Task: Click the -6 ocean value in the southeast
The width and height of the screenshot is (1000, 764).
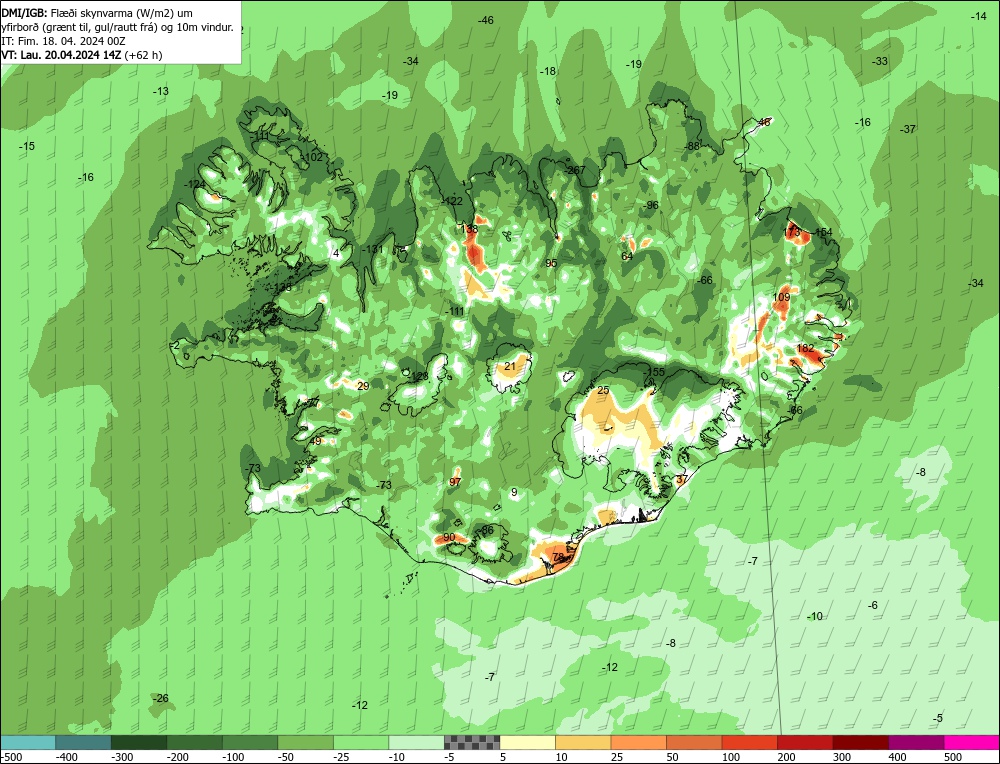Action: (x=873, y=605)
